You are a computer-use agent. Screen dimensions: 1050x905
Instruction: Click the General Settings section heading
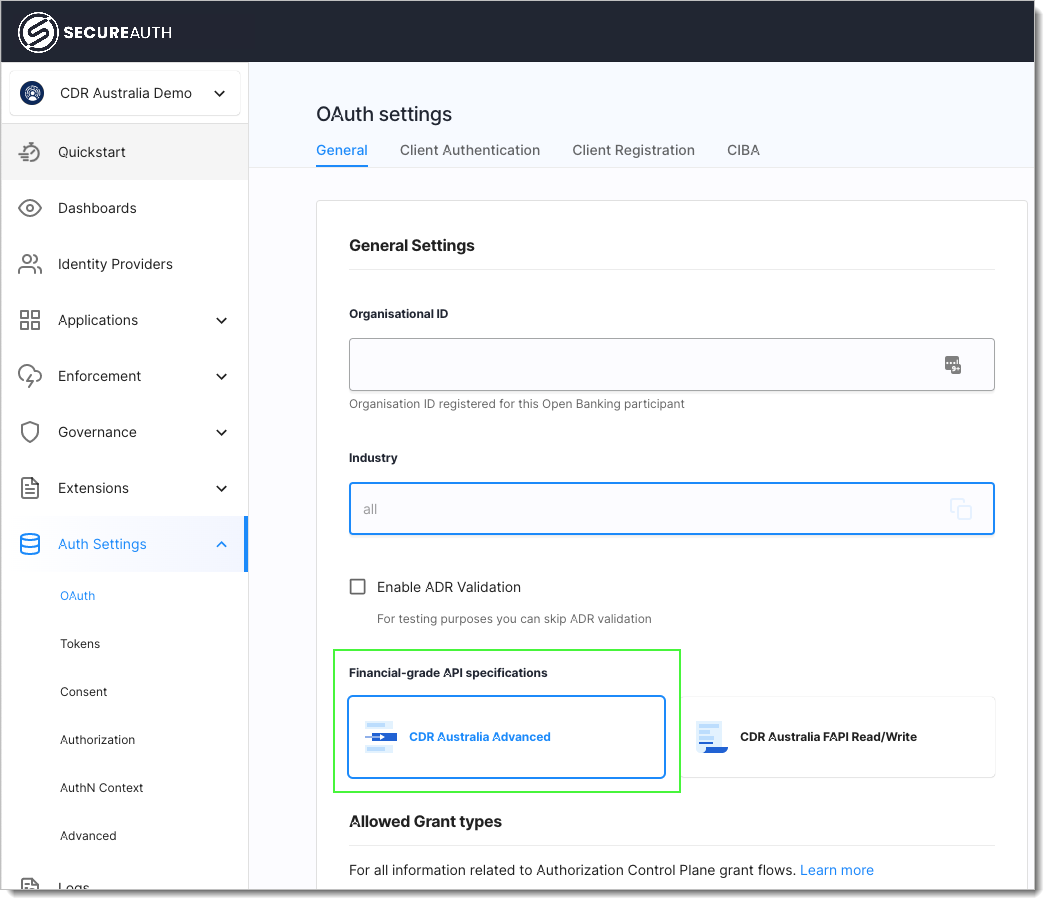coord(411,246)
